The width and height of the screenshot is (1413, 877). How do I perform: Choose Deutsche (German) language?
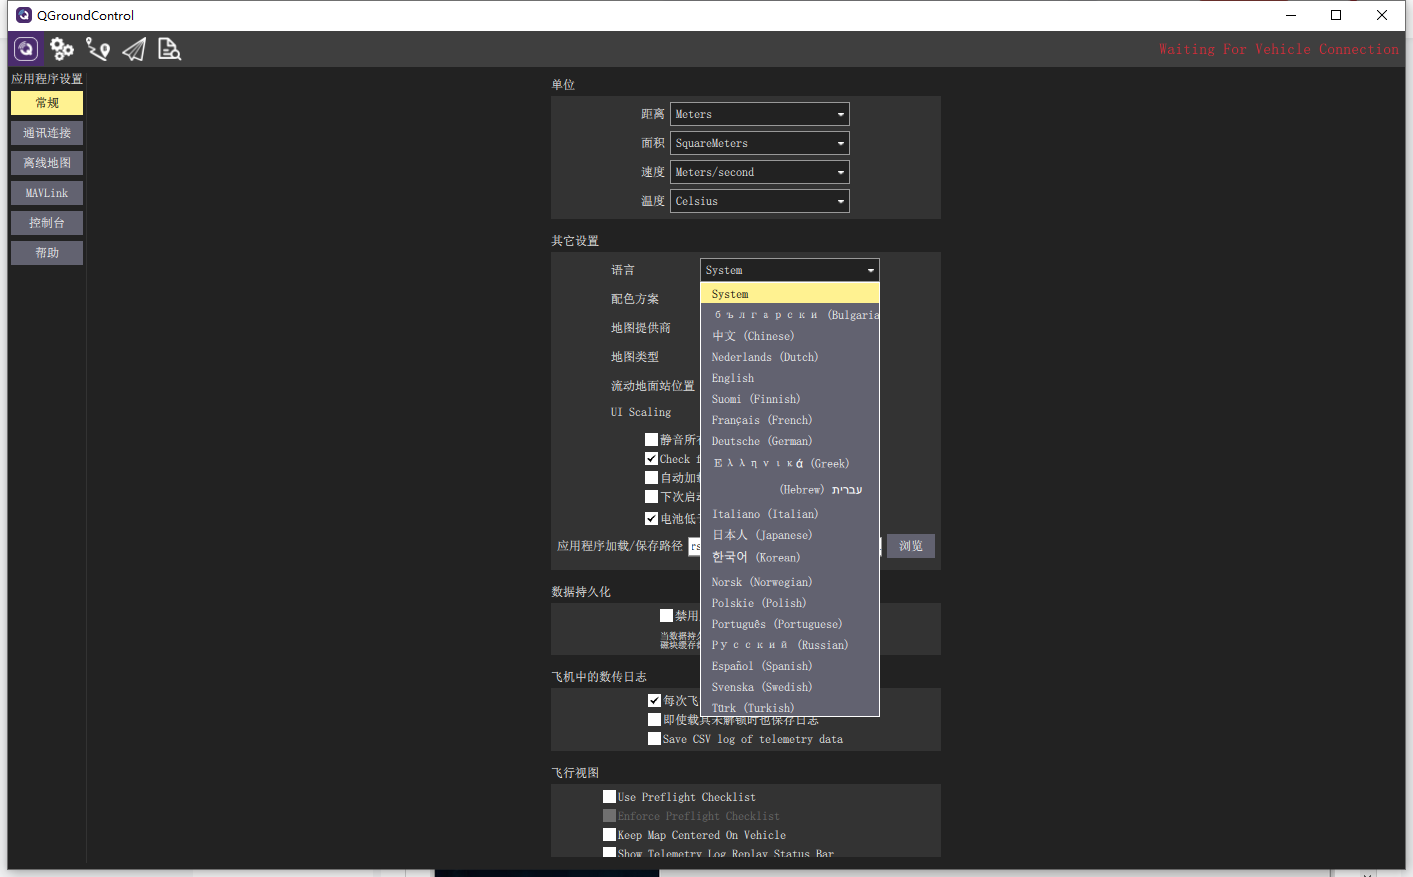[790, 441]
